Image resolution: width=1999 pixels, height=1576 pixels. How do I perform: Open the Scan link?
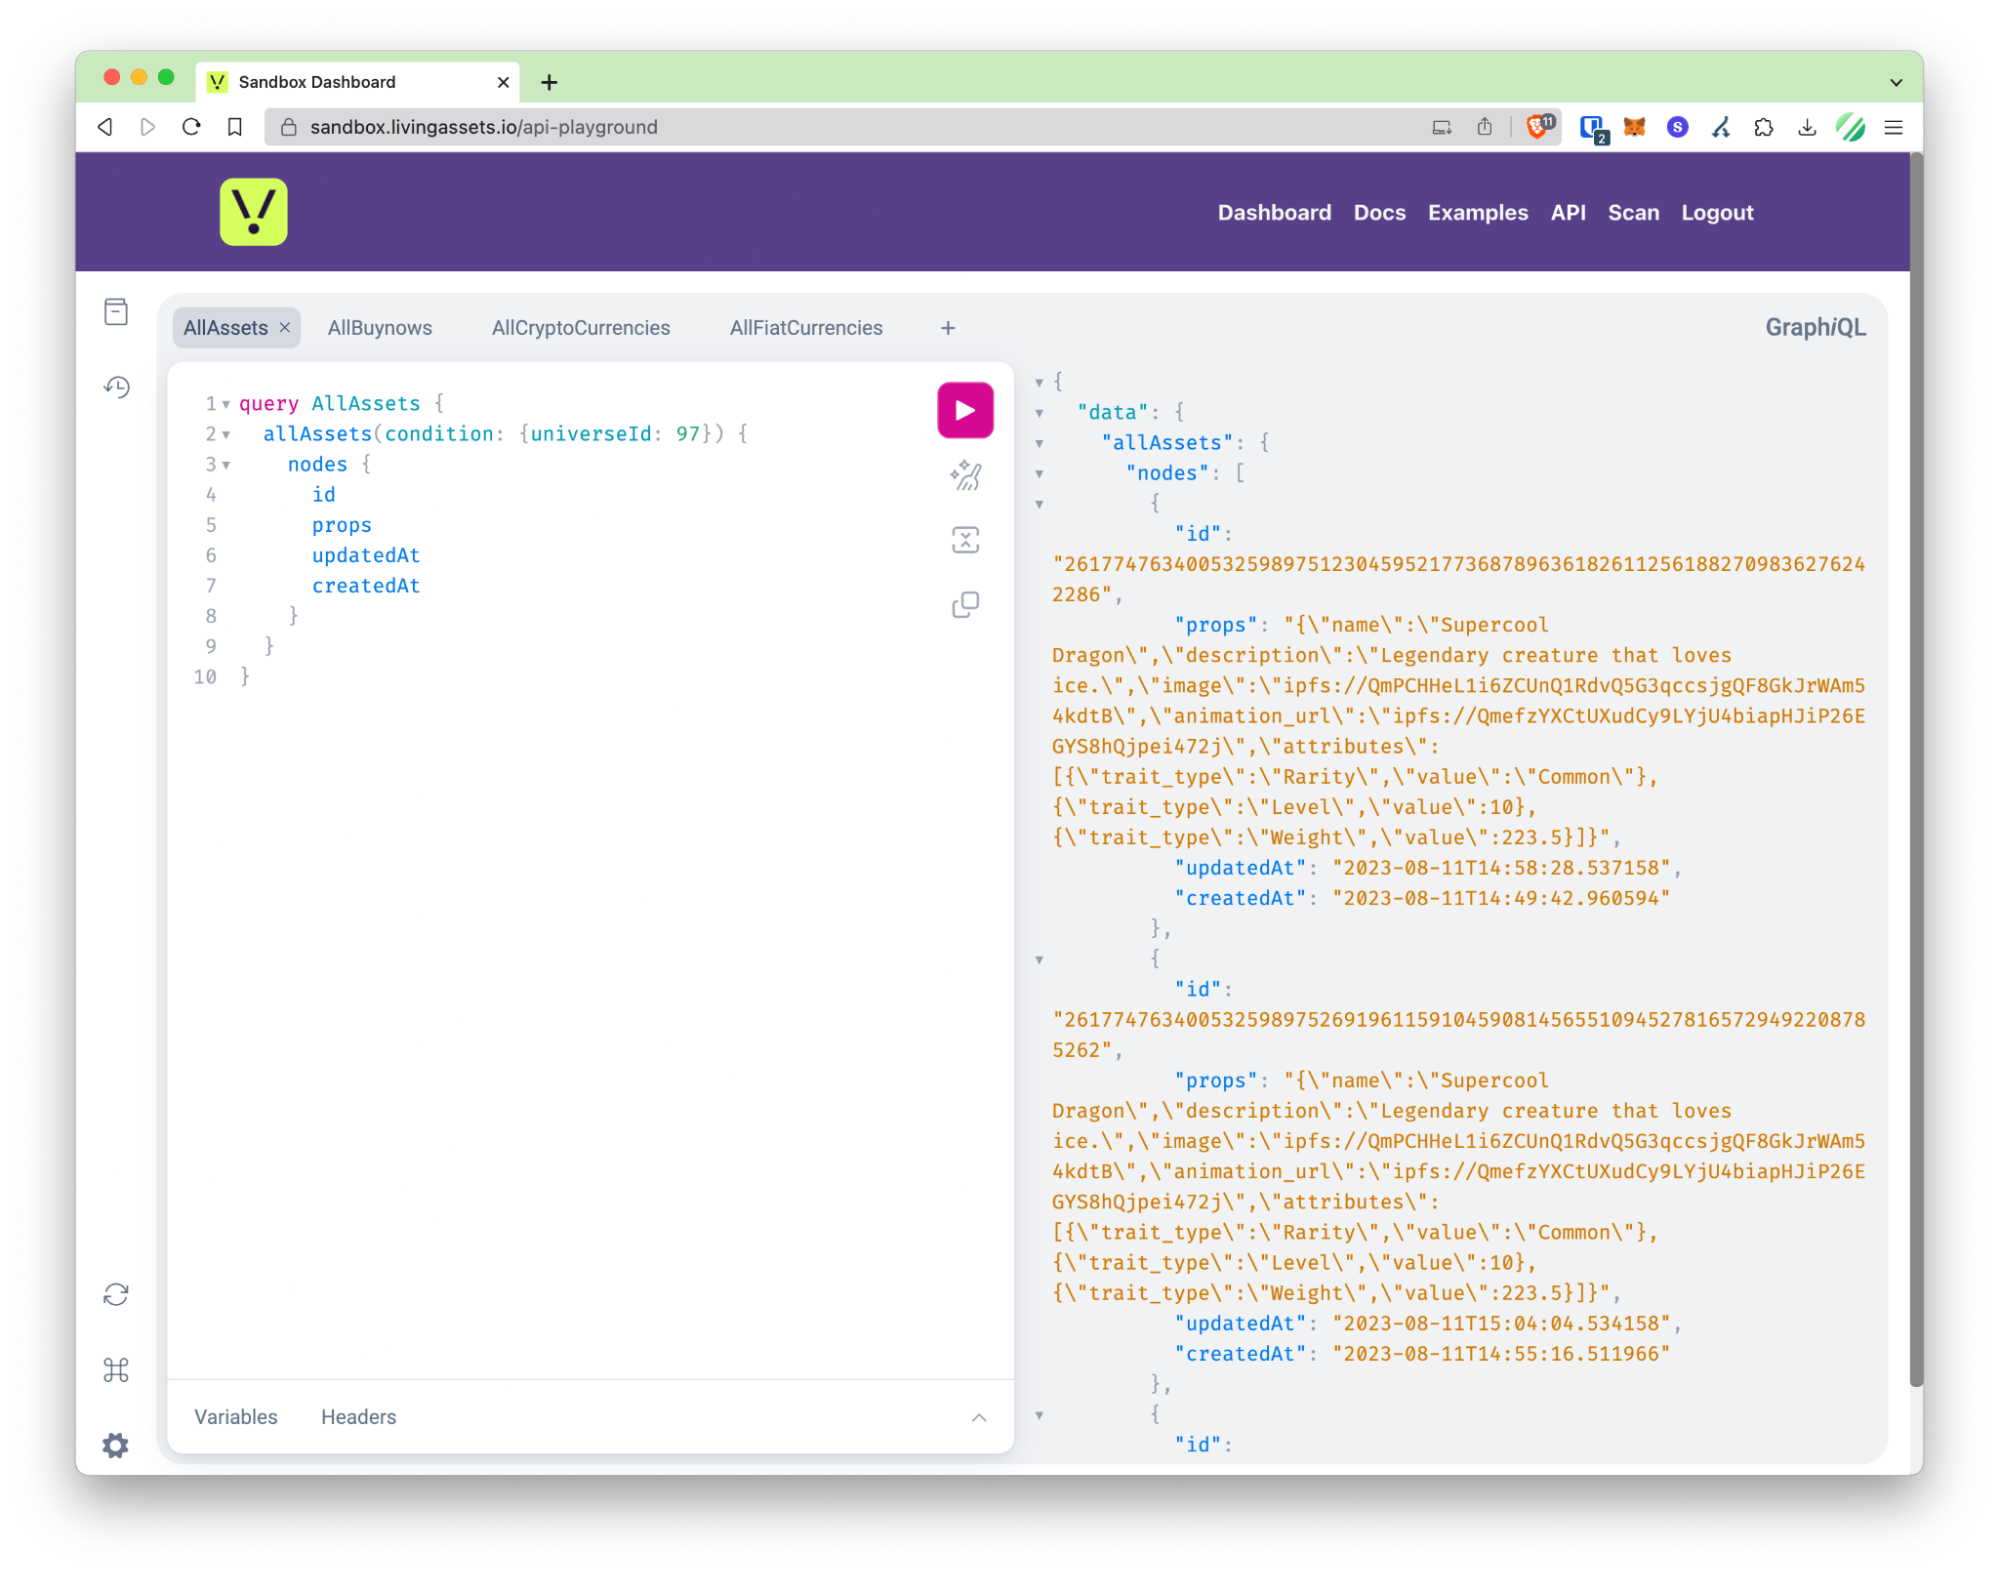click(x=1632, y=212)
